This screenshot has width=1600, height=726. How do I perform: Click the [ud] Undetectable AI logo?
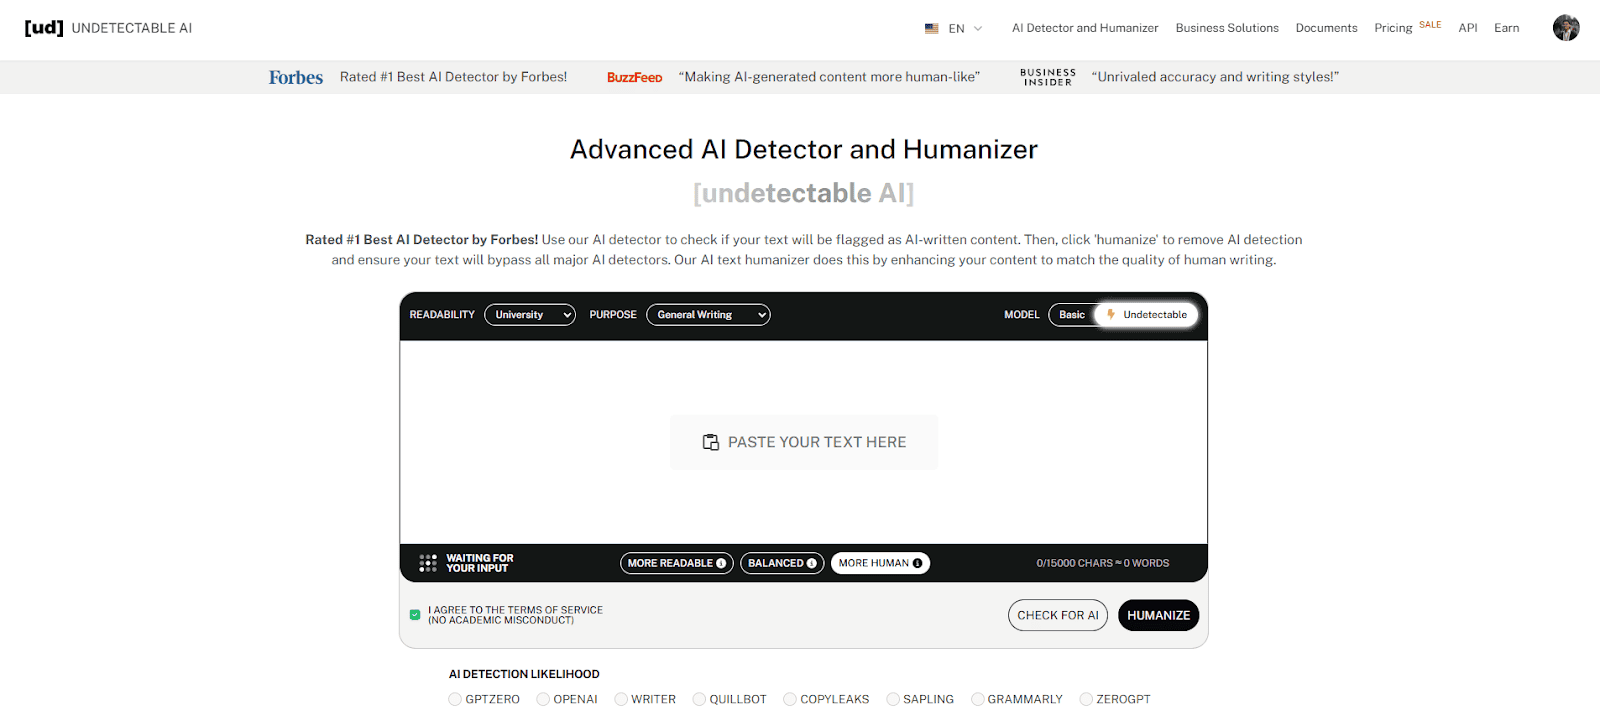click(108, 28)
